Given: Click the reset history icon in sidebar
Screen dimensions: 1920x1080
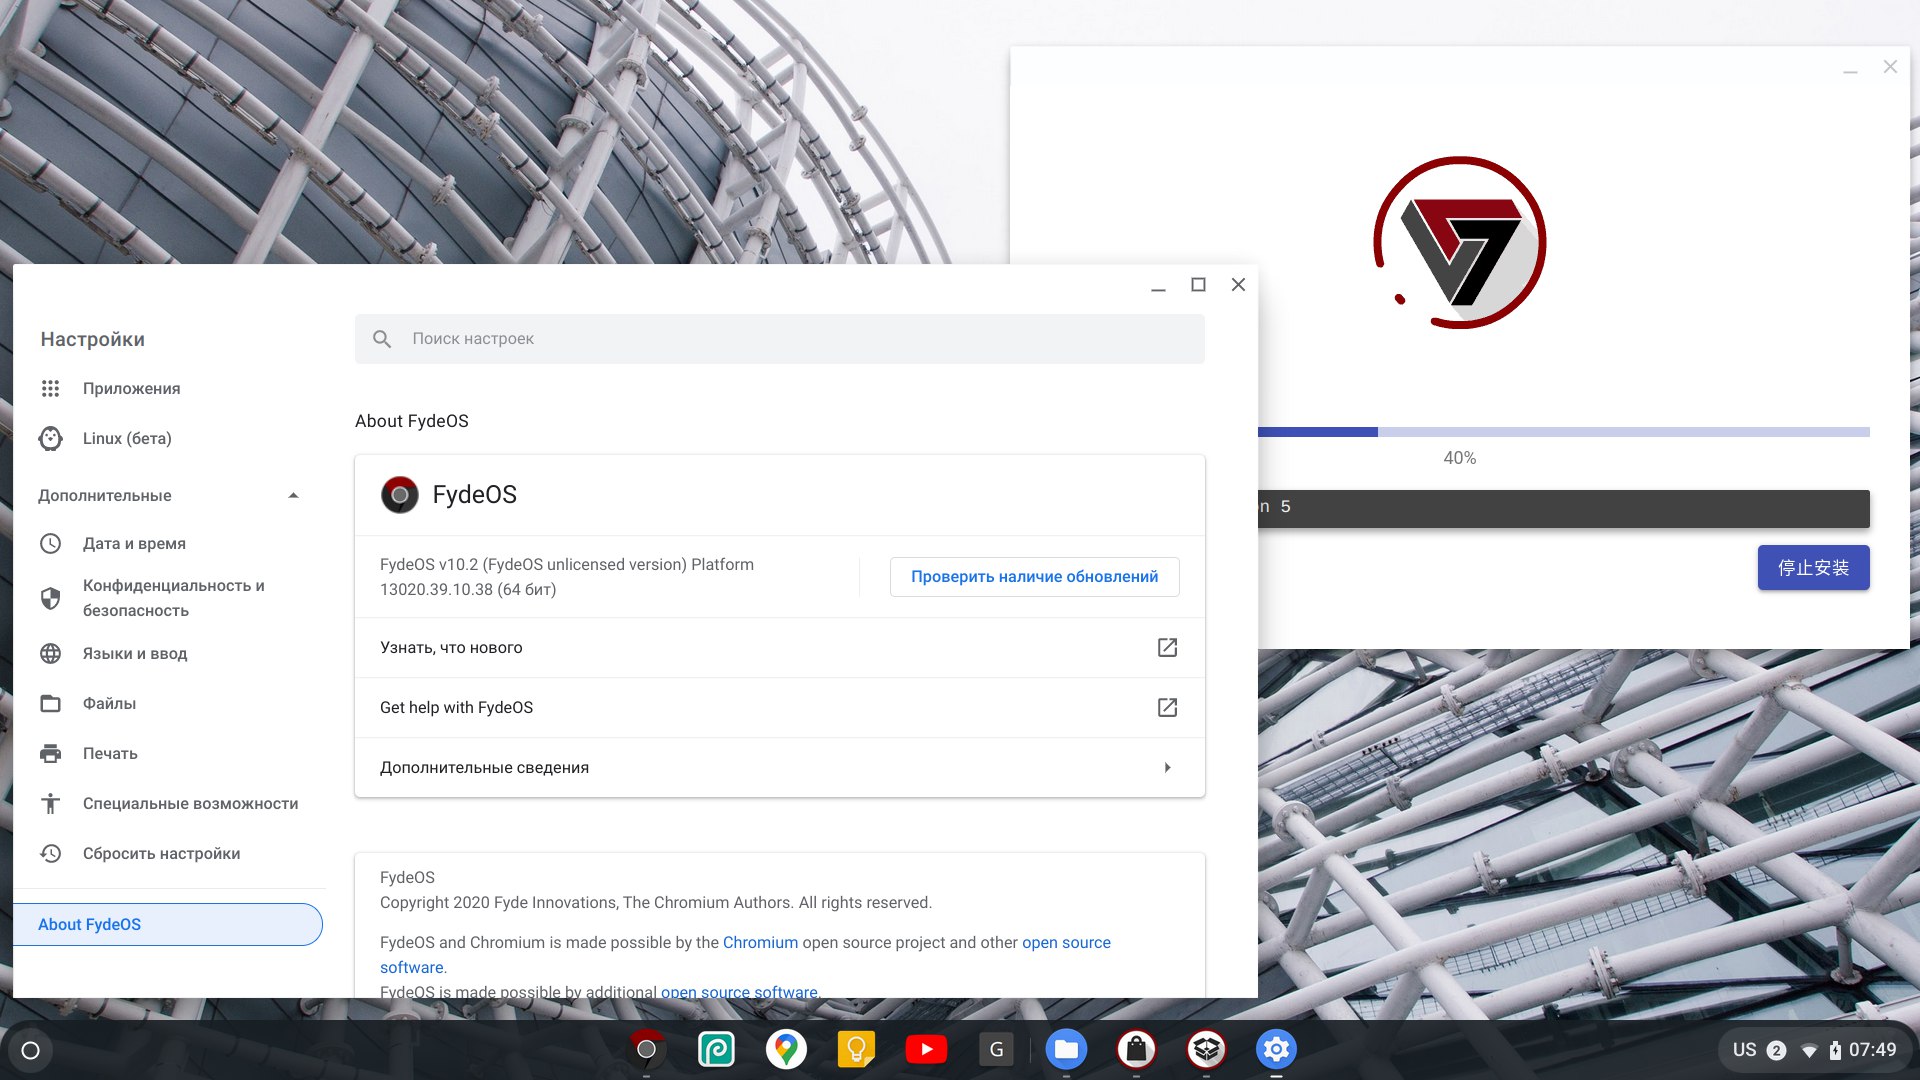Looking at the screenshot, I should click(x=50, y=853).
